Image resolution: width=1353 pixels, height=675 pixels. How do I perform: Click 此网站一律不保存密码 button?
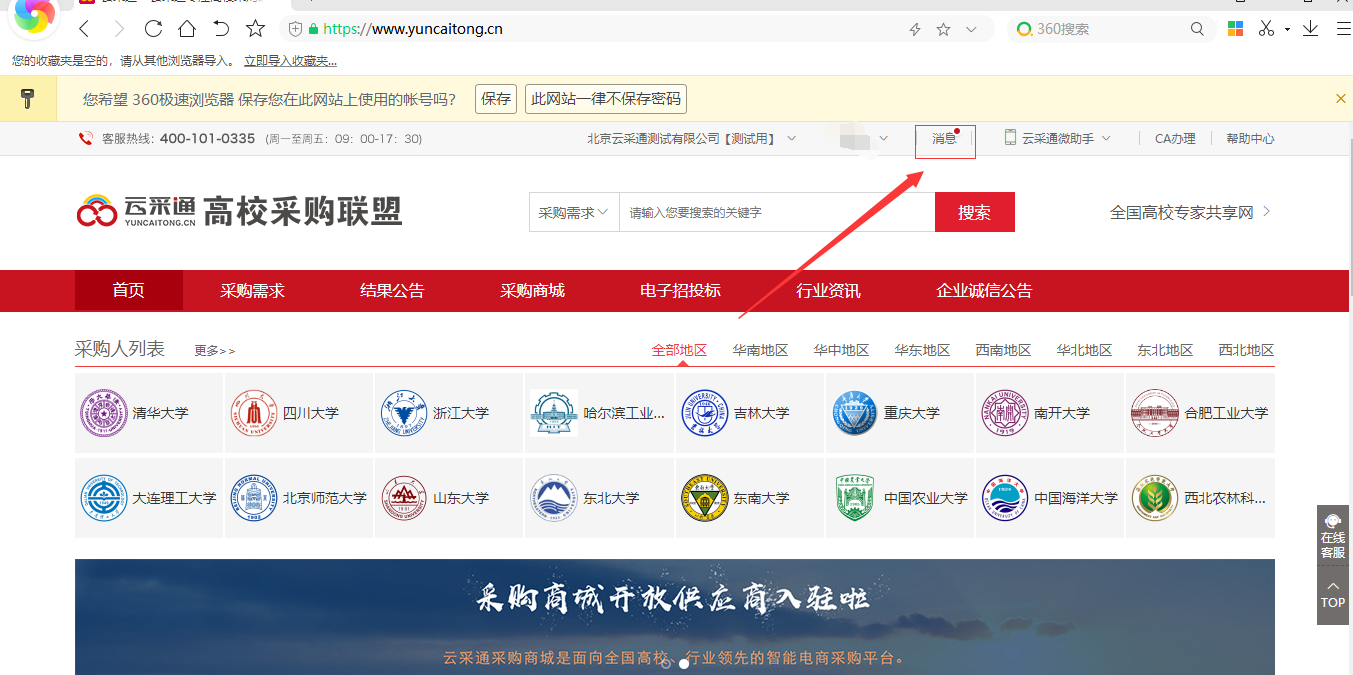point(606,99)
